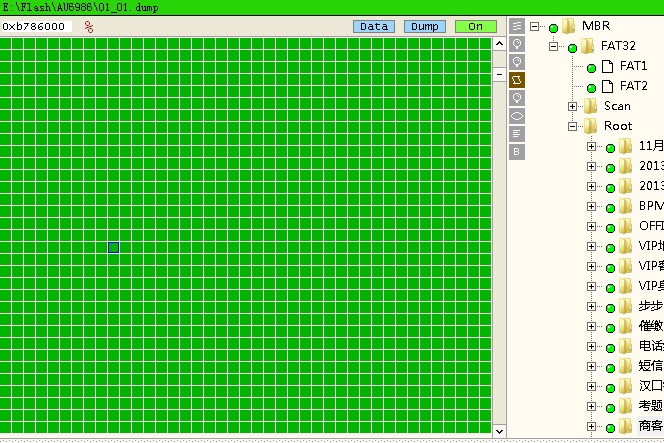
Task: Toggle green status dot next to FAT2
Action: (591, 87)
